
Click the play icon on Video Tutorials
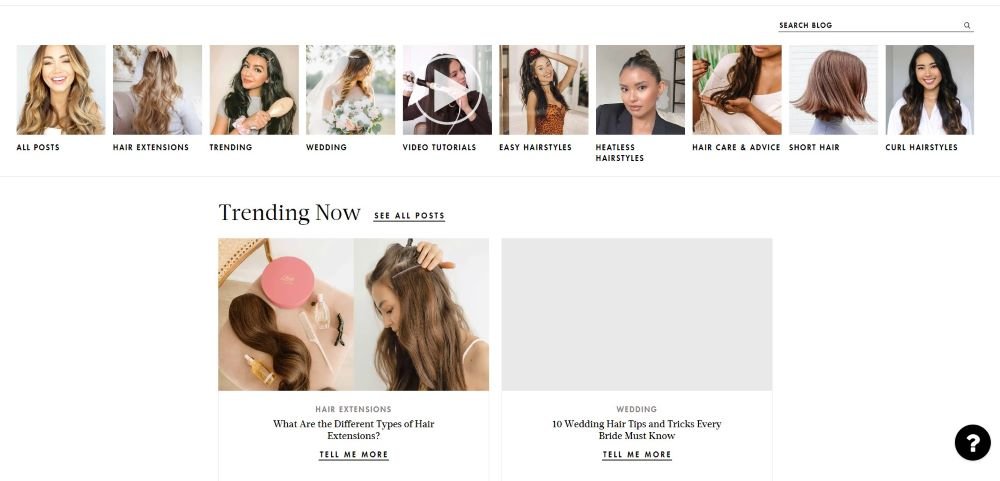pyautogui.click(x=448, y=90)
